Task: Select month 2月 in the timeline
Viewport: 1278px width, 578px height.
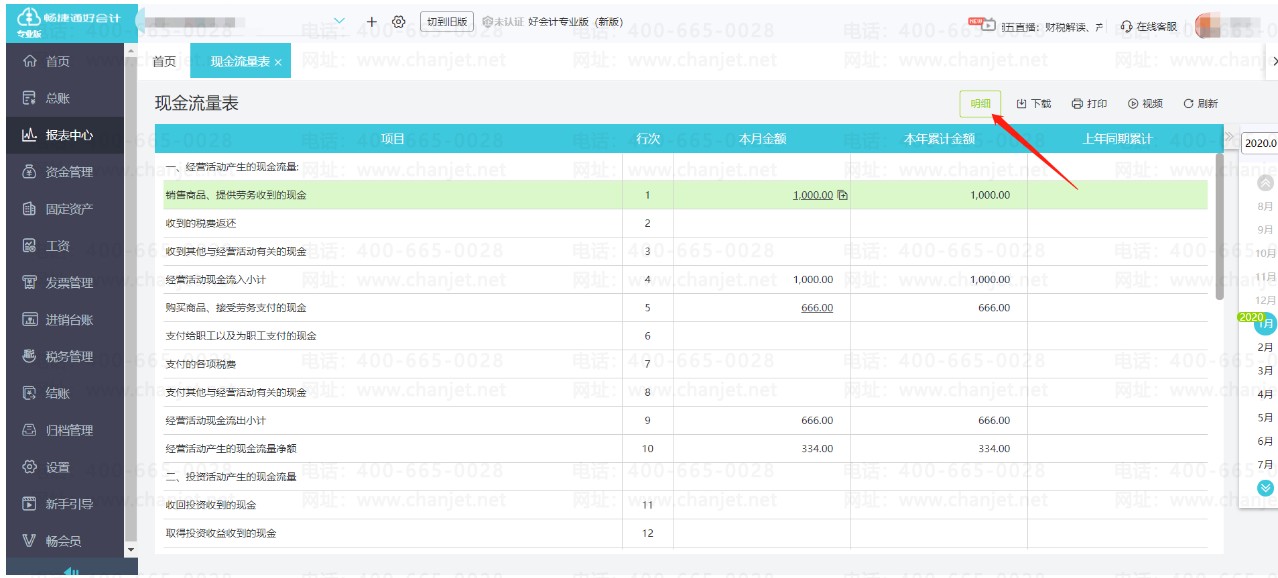Action: pos(1266,347)
